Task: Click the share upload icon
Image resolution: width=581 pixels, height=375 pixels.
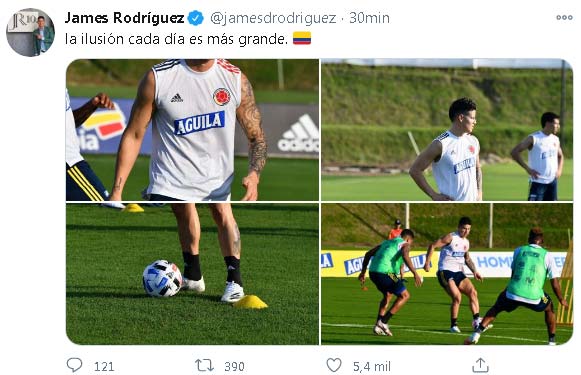Action: [480, 365]
